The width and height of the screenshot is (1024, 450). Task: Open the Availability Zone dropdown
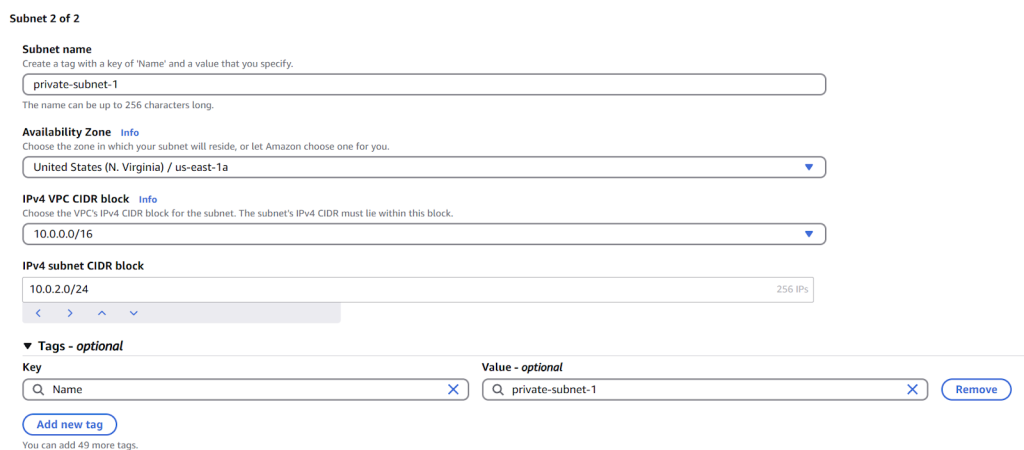click(424, 167)
